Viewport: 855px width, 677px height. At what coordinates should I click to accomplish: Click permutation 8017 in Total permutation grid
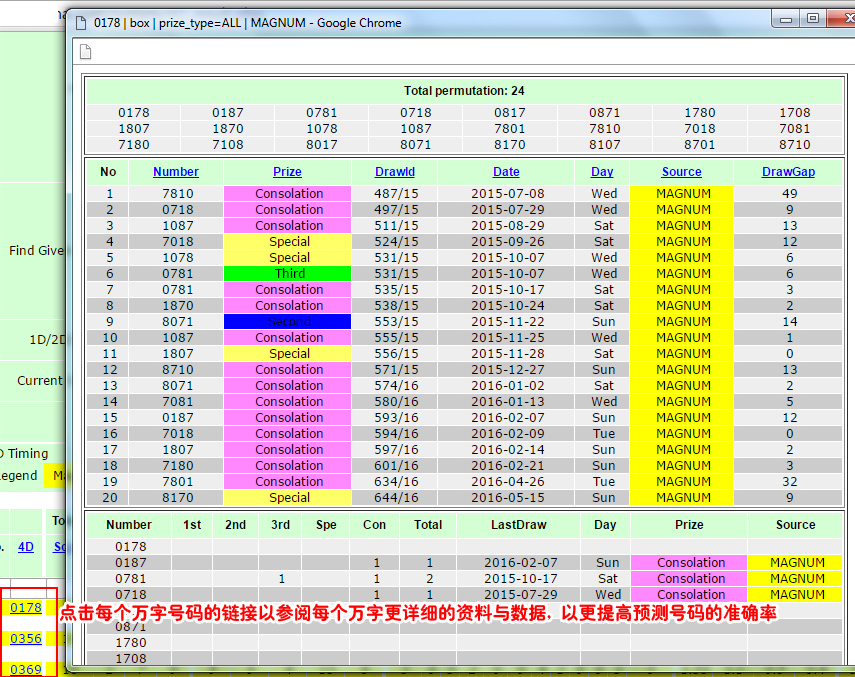pos(321,144)
